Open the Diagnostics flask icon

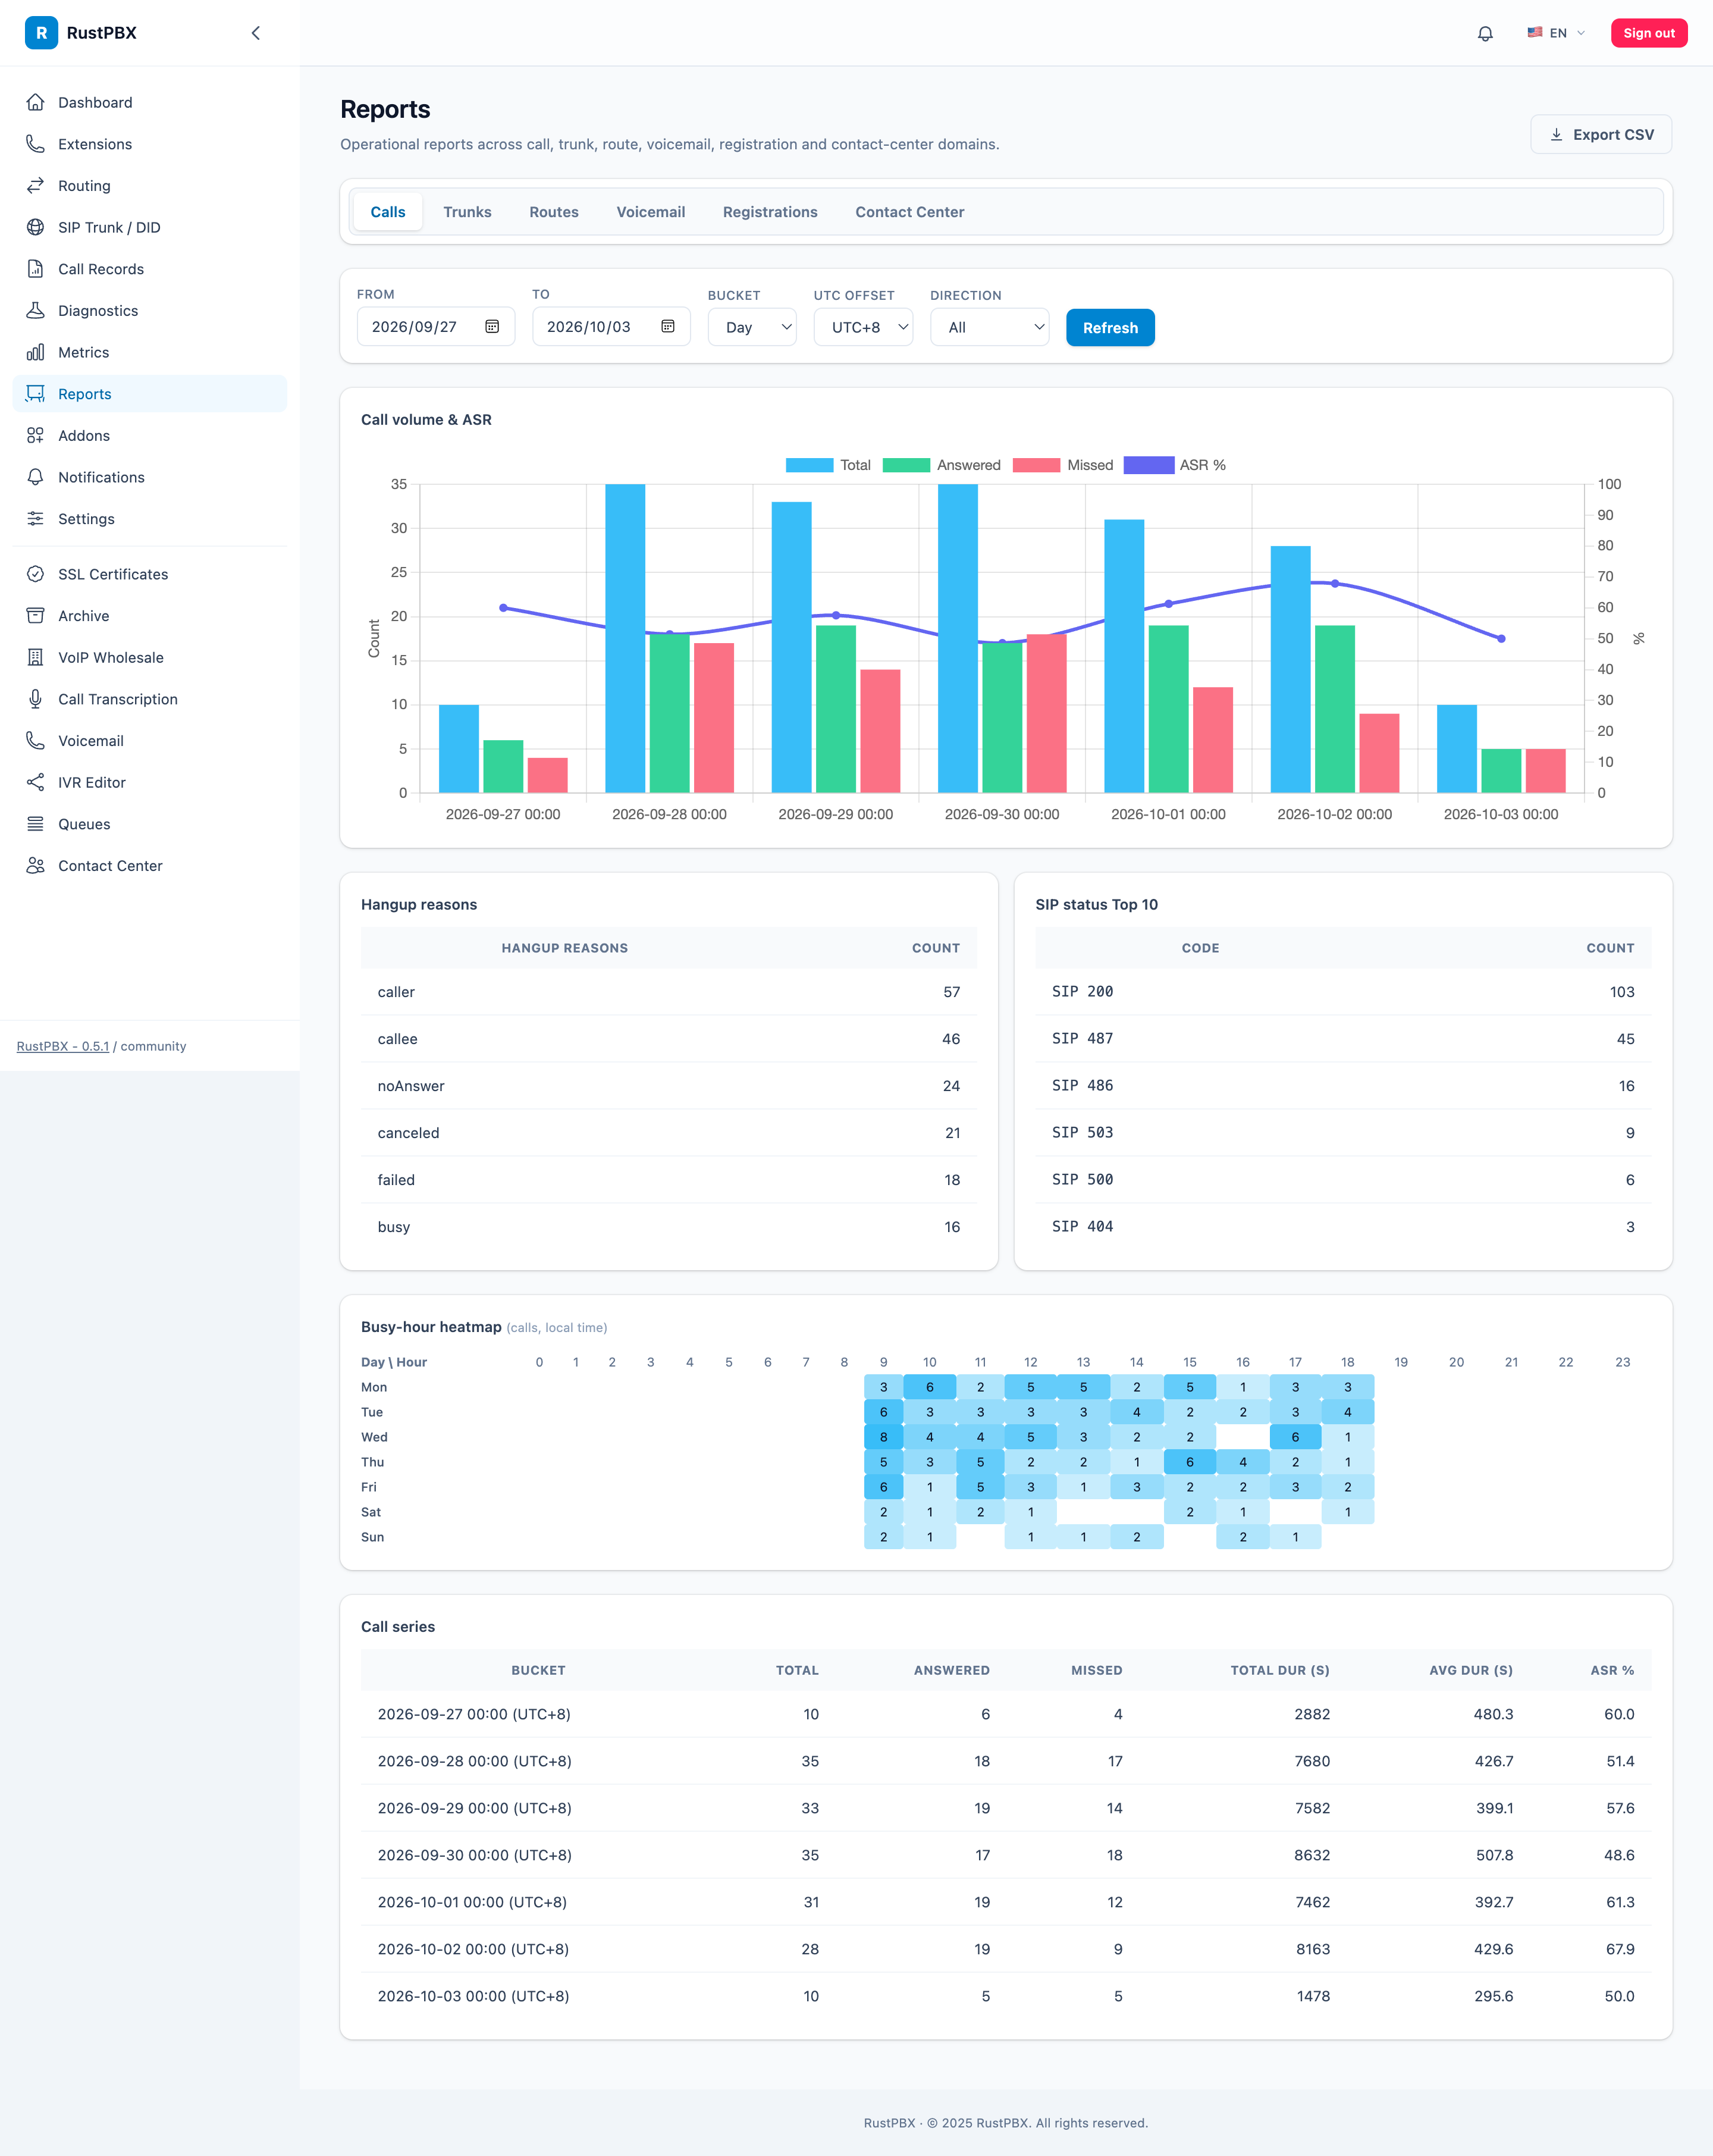coord(35,311)
